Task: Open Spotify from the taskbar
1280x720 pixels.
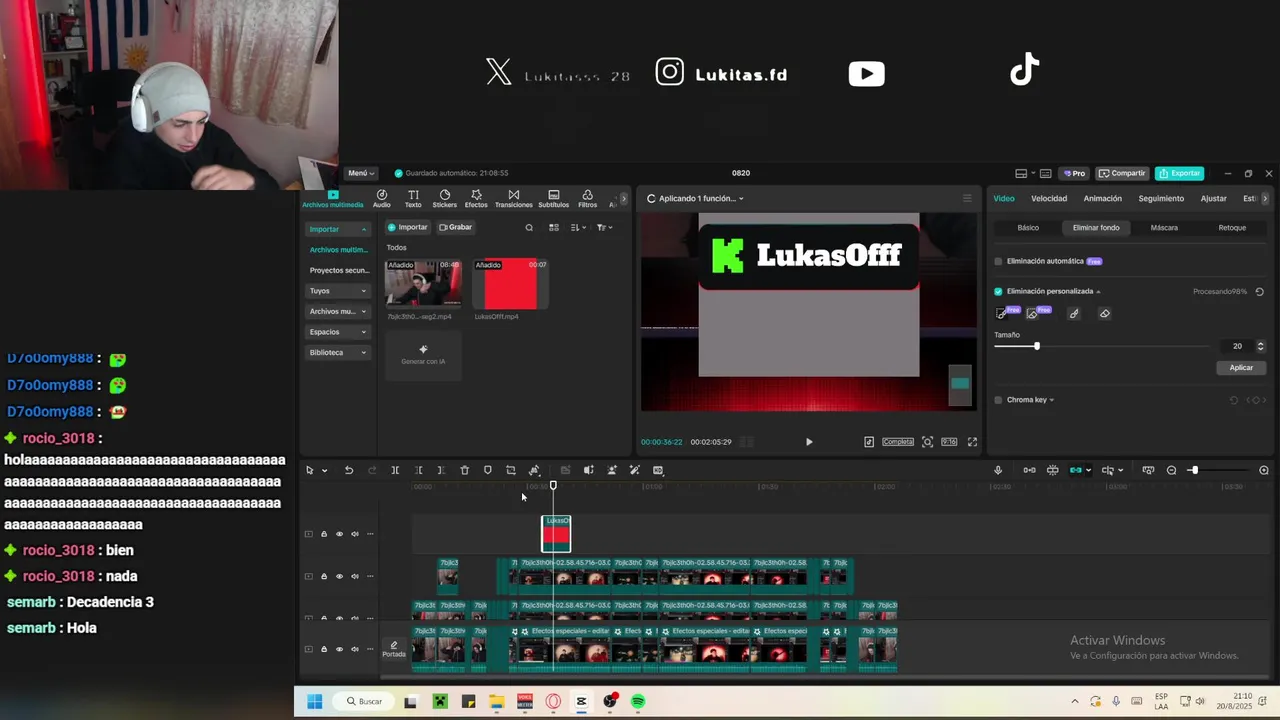Action: coord(638,702)
